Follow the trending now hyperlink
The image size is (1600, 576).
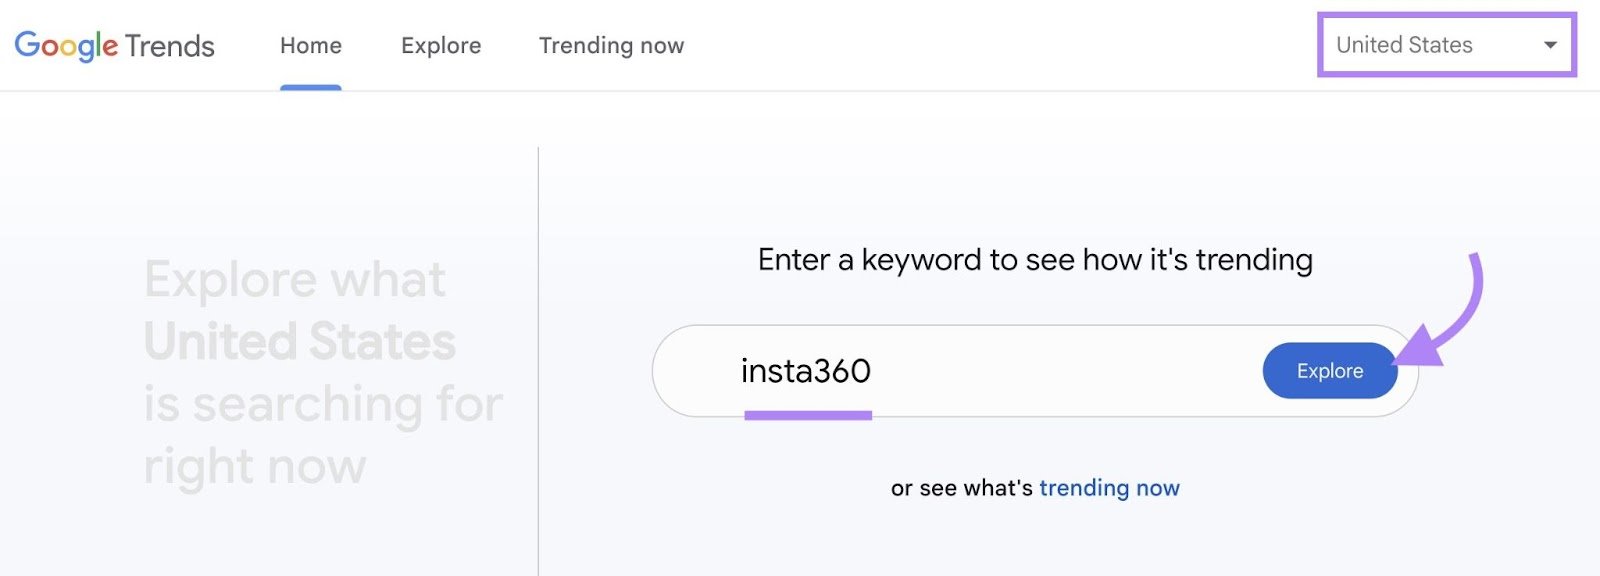pyautogui.click(x=1108, y=488)
